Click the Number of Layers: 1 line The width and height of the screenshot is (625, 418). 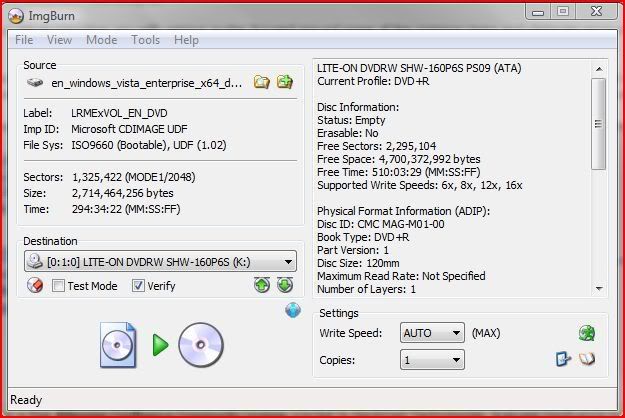pyautogui.click(x=366, y=289)
